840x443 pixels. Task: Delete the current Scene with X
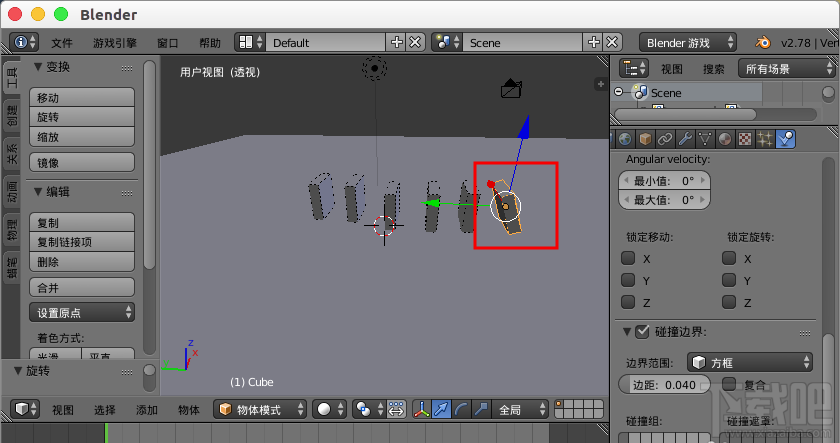click(x=612, y=42)
